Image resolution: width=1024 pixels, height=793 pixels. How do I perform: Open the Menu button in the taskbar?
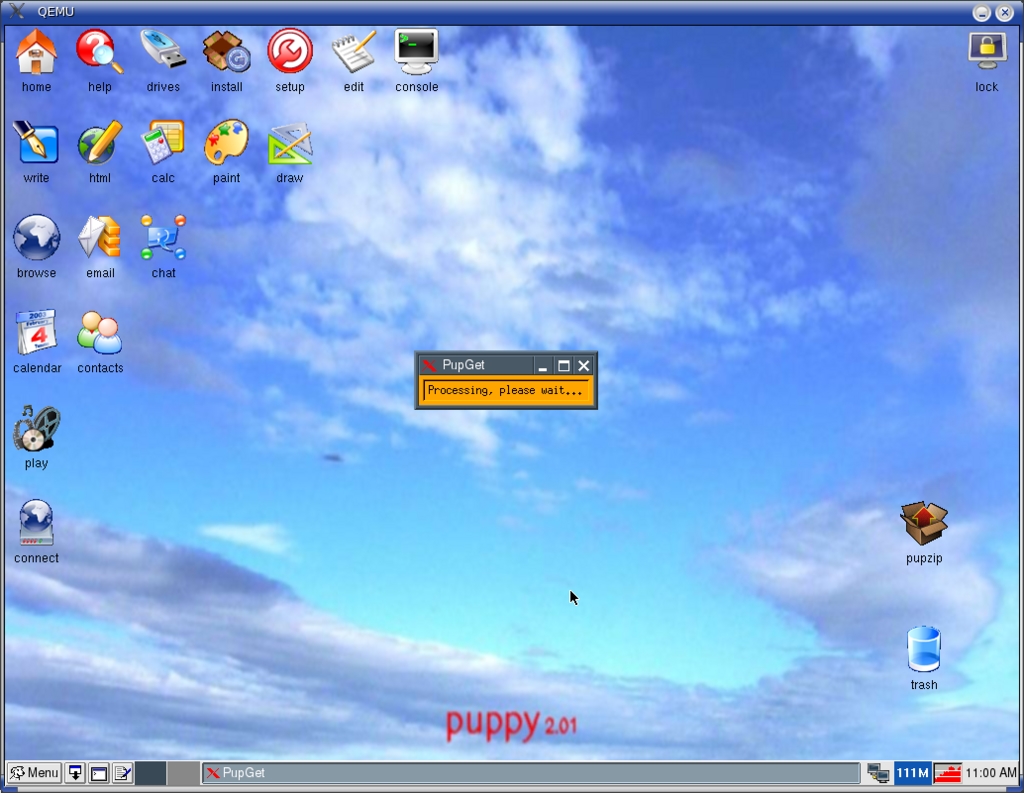pyautogui.click(x=35, y=773)
